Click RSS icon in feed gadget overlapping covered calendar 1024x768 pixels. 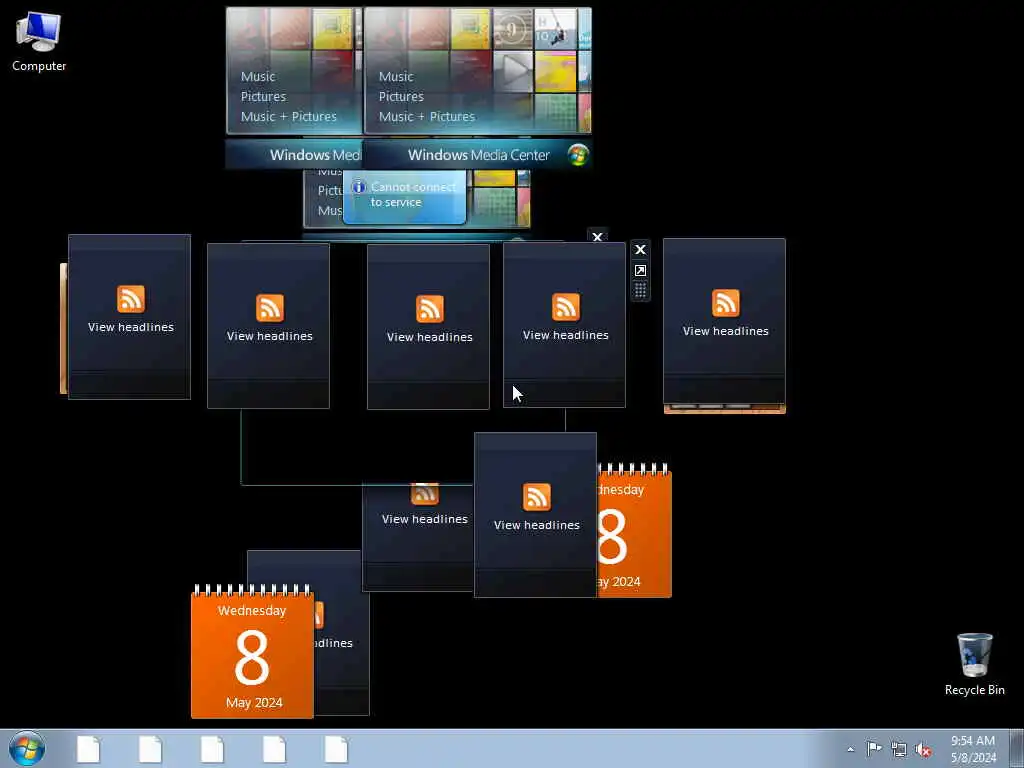(537, 497)
